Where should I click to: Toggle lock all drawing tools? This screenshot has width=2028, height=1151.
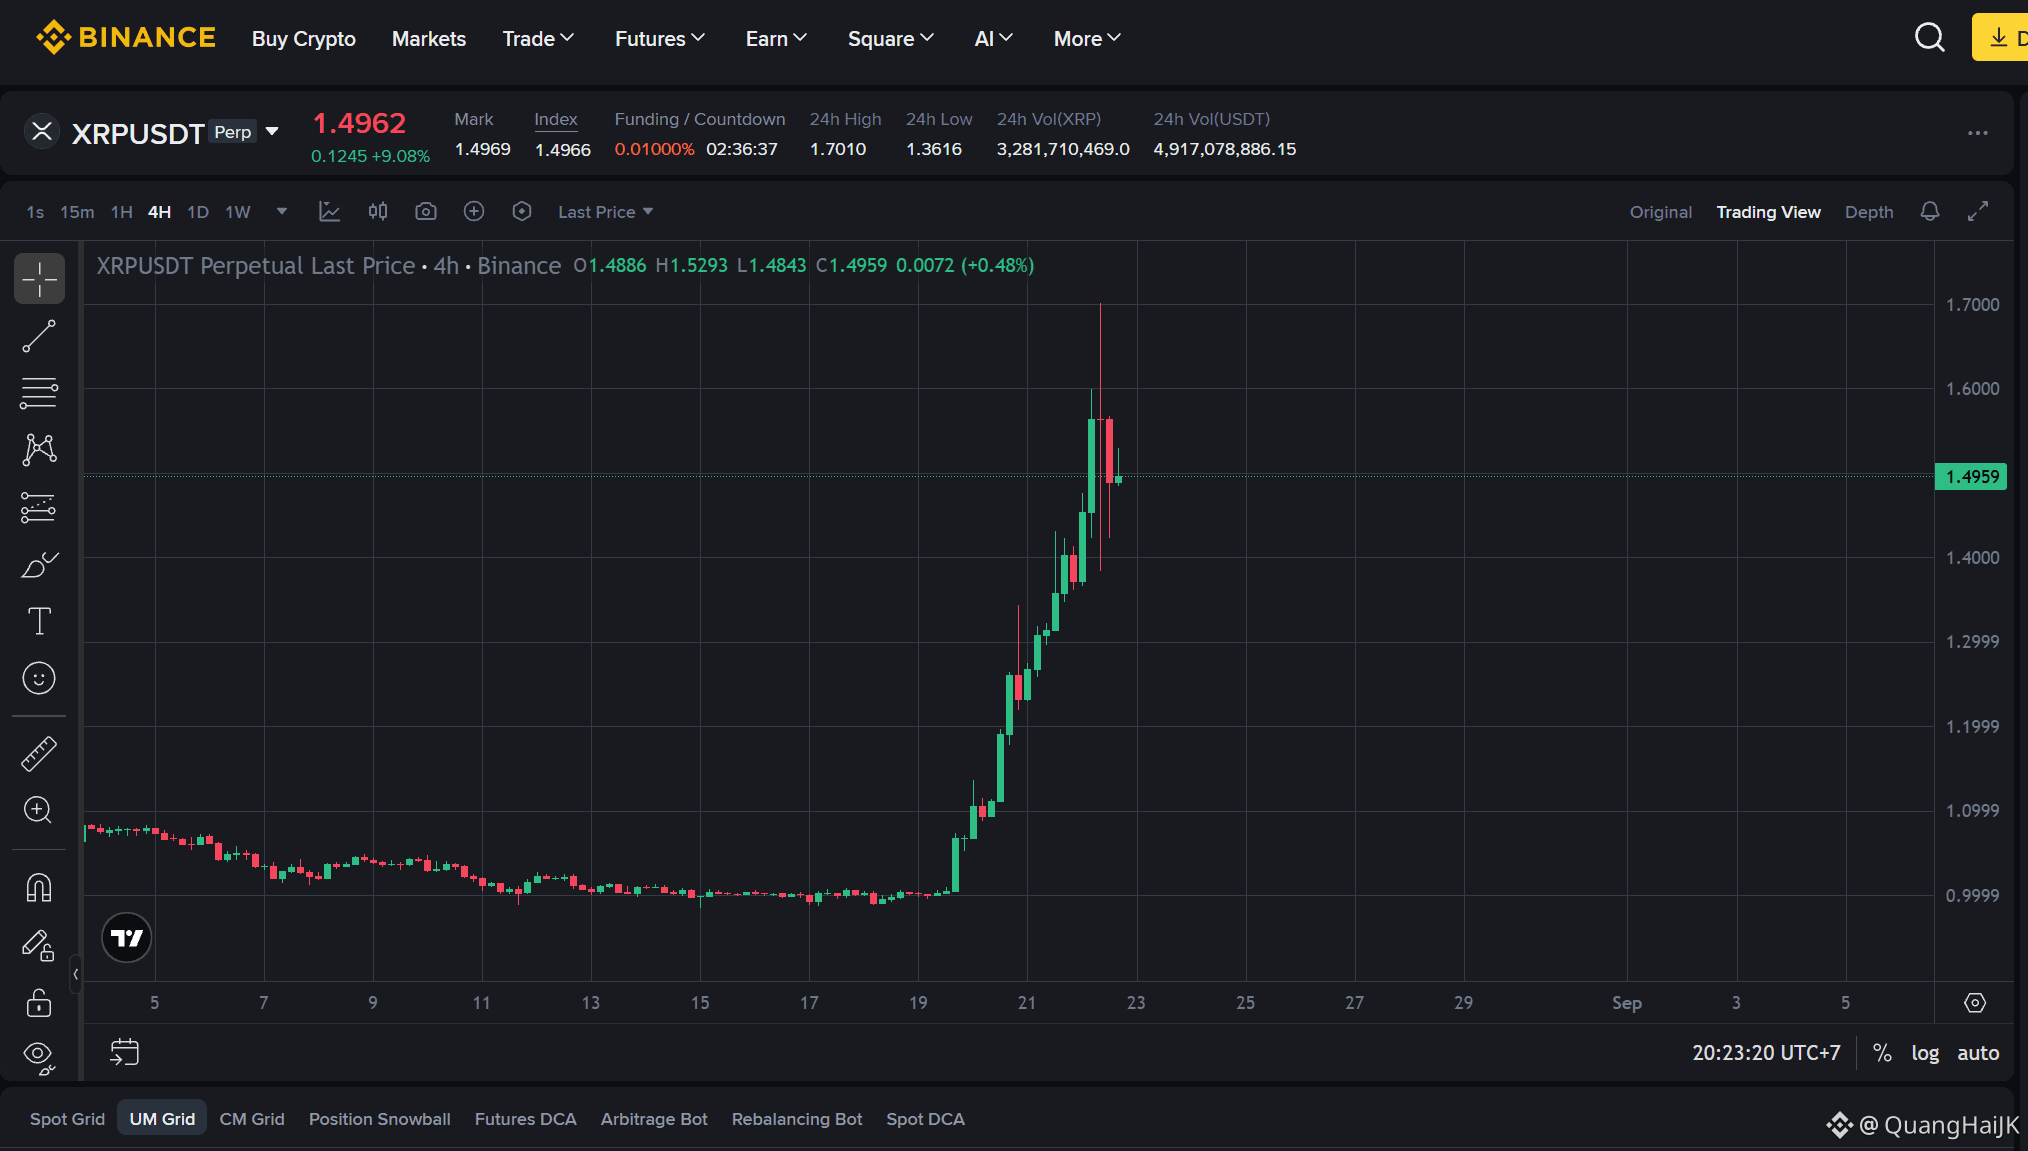[39, 1002]
